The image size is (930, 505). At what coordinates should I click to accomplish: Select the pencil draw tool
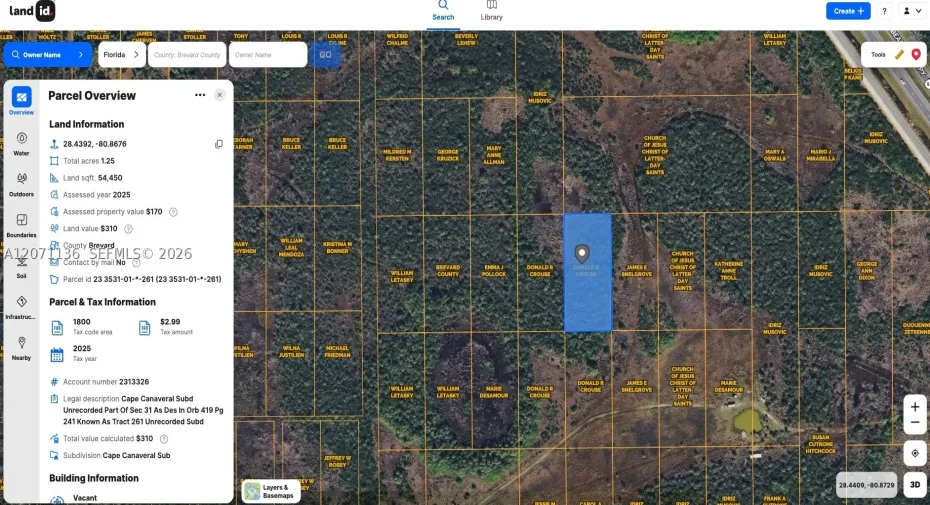click(899, 55)
